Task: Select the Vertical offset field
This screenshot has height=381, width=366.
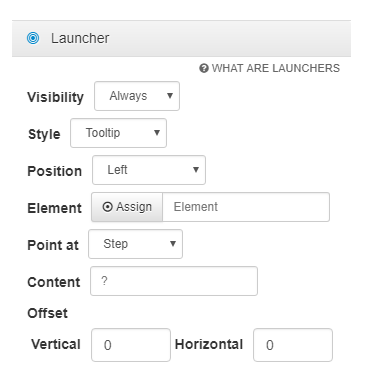Action: 131,345
